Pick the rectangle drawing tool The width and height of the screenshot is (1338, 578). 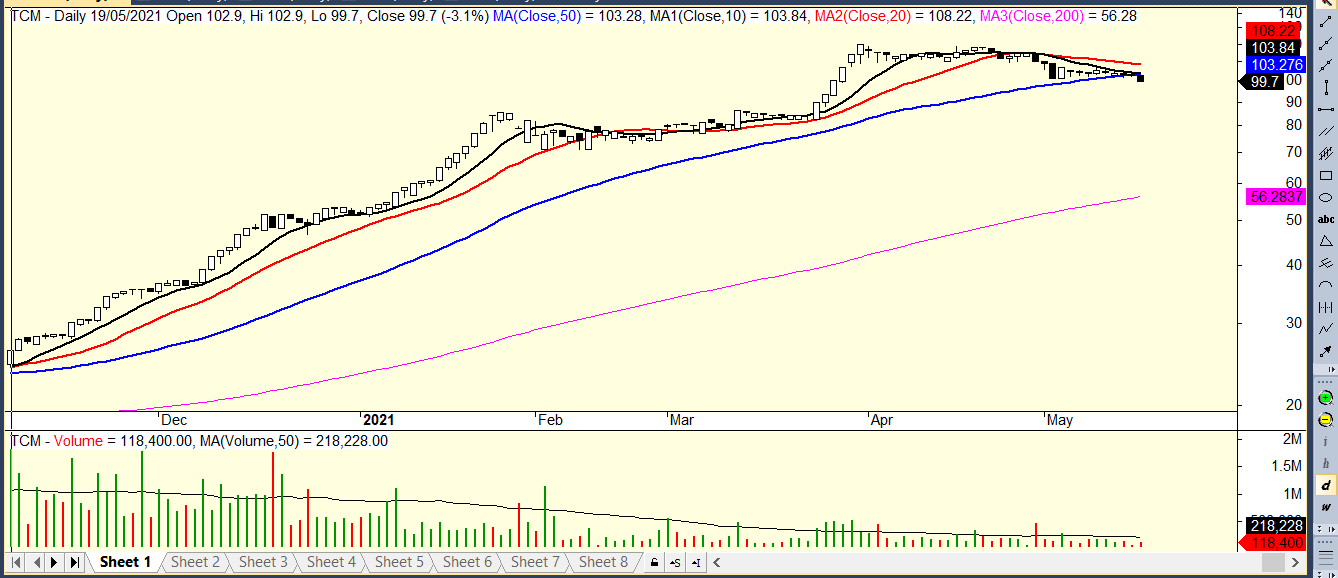1326,175
